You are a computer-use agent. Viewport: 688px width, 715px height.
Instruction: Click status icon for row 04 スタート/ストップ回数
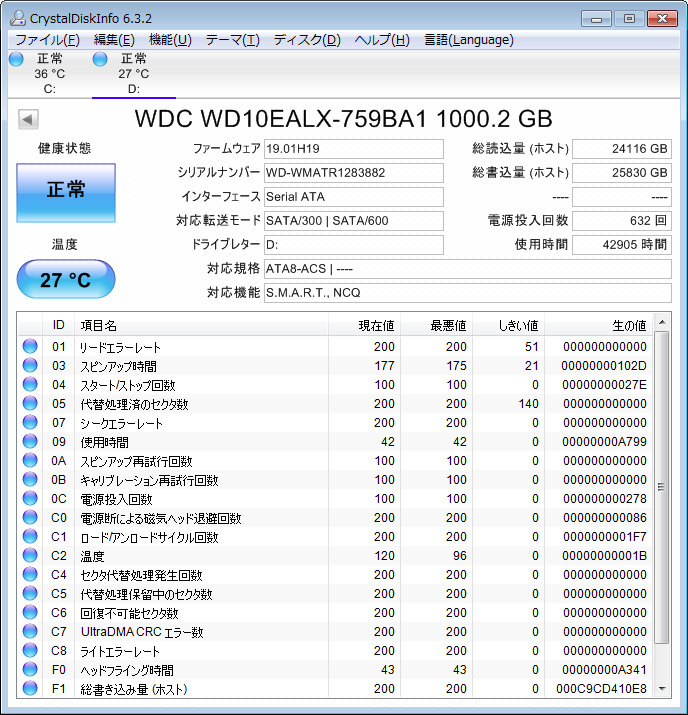tap(30, 384)
